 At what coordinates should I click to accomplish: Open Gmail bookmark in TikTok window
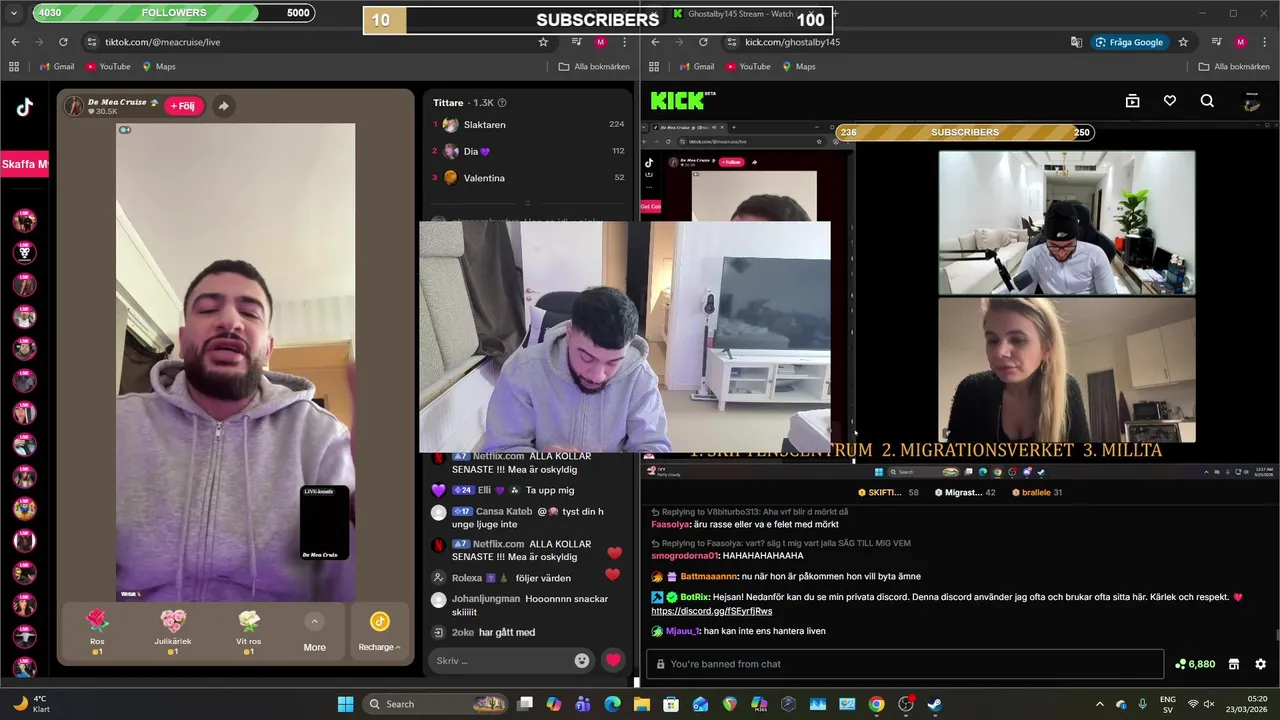tap(56, 67)
